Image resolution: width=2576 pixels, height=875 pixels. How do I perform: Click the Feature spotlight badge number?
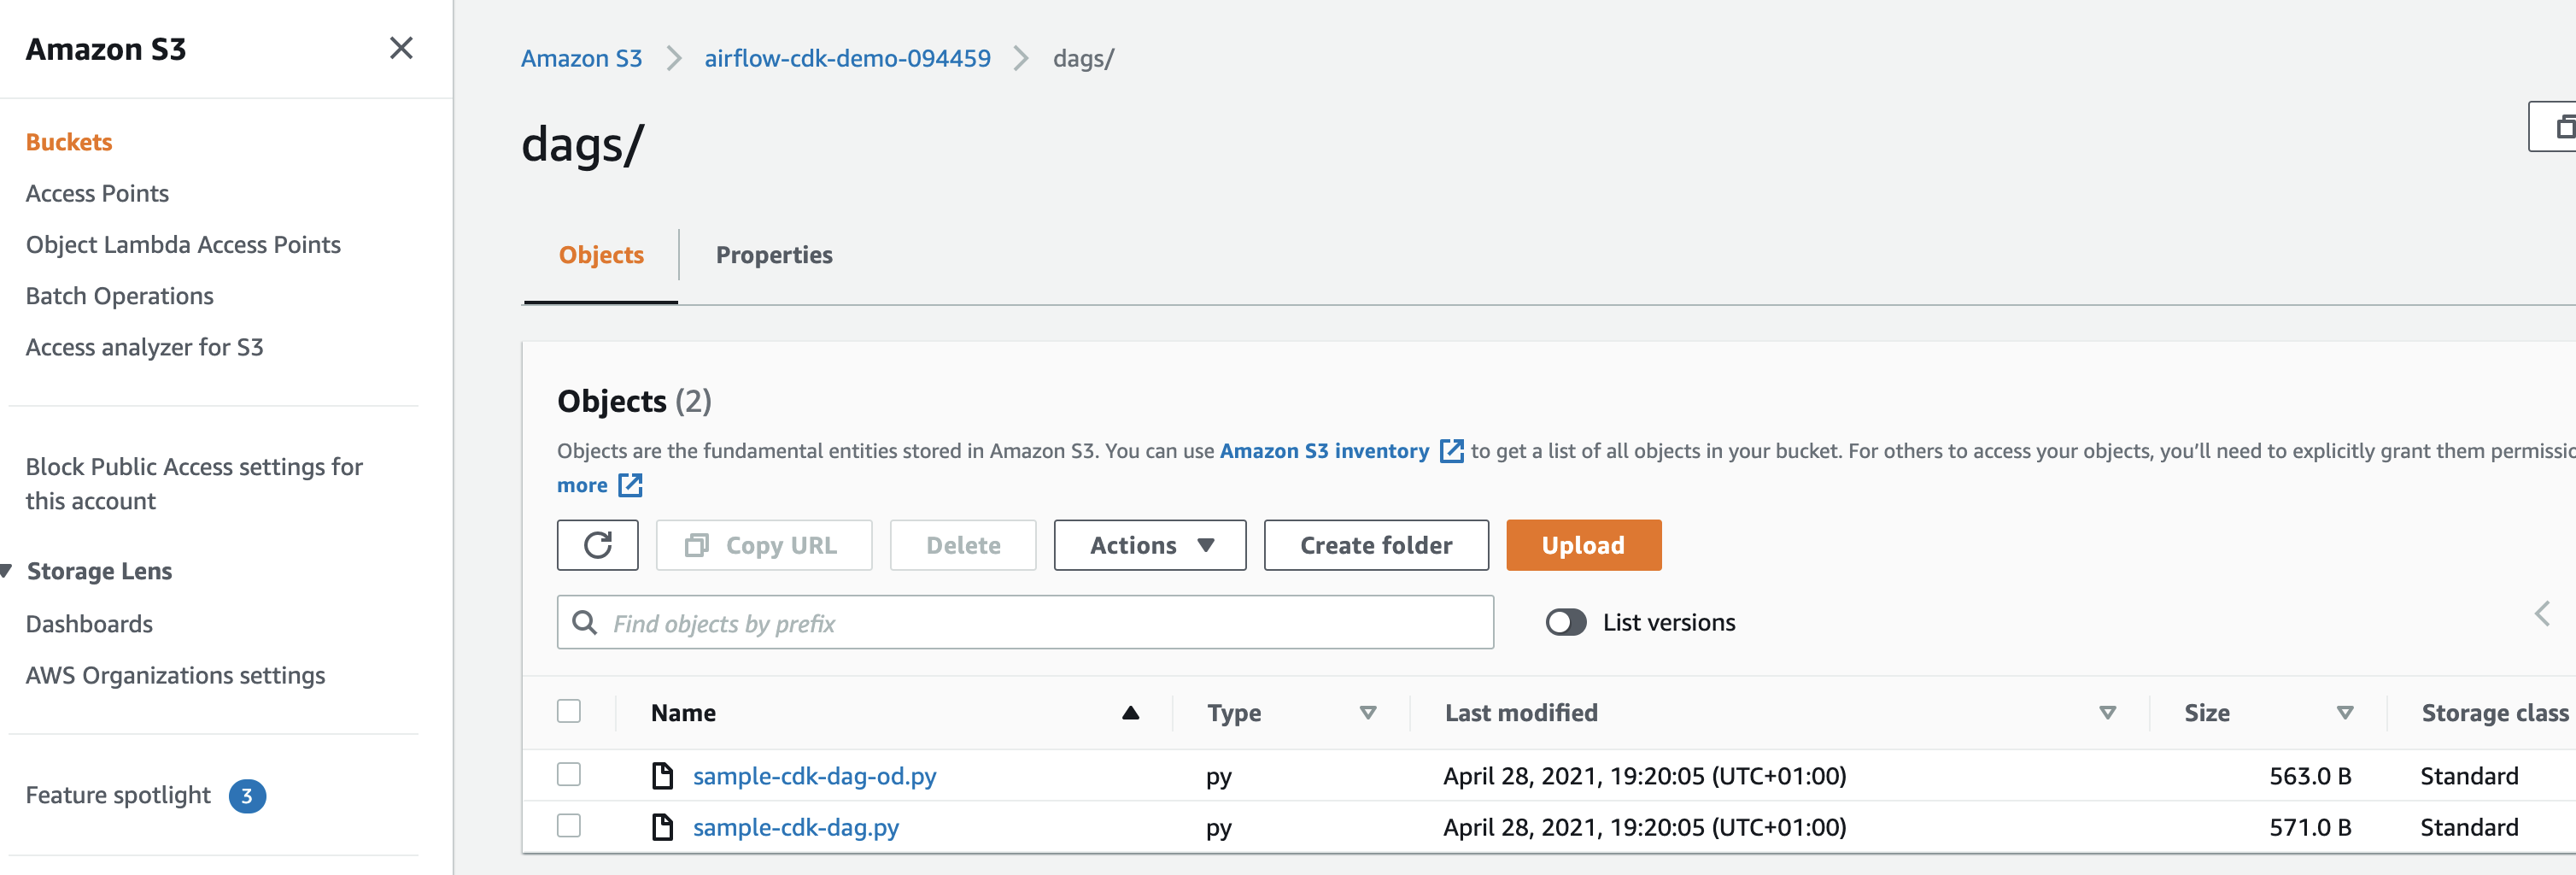(247, 796)
